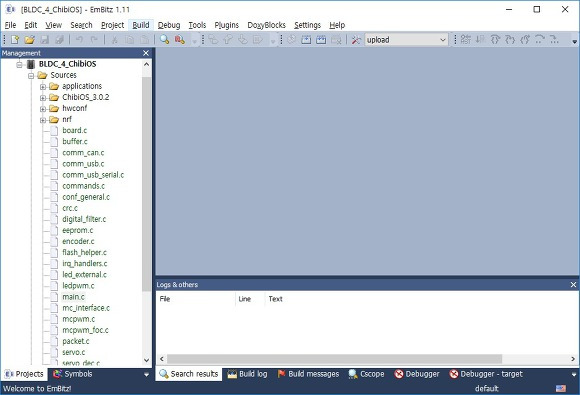Open the File menu

10,25
